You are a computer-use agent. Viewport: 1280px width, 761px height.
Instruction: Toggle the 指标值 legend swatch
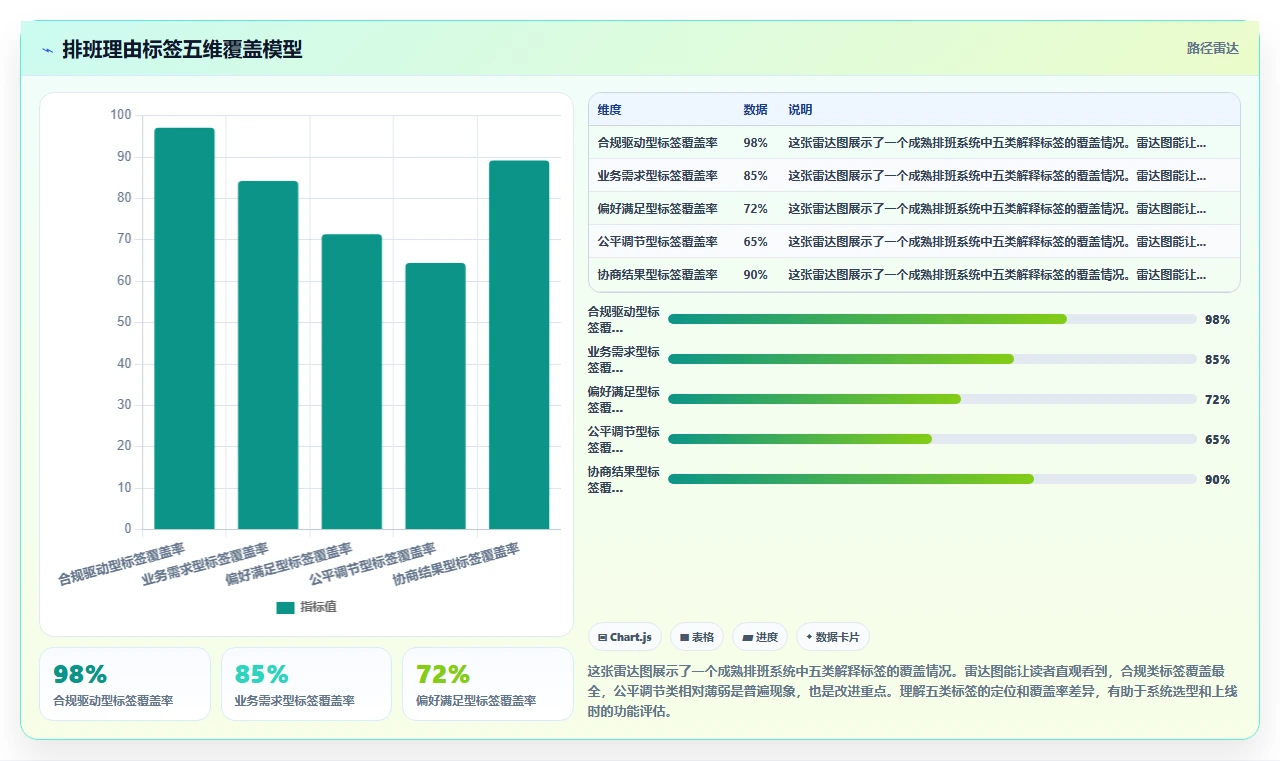(286, 607)
